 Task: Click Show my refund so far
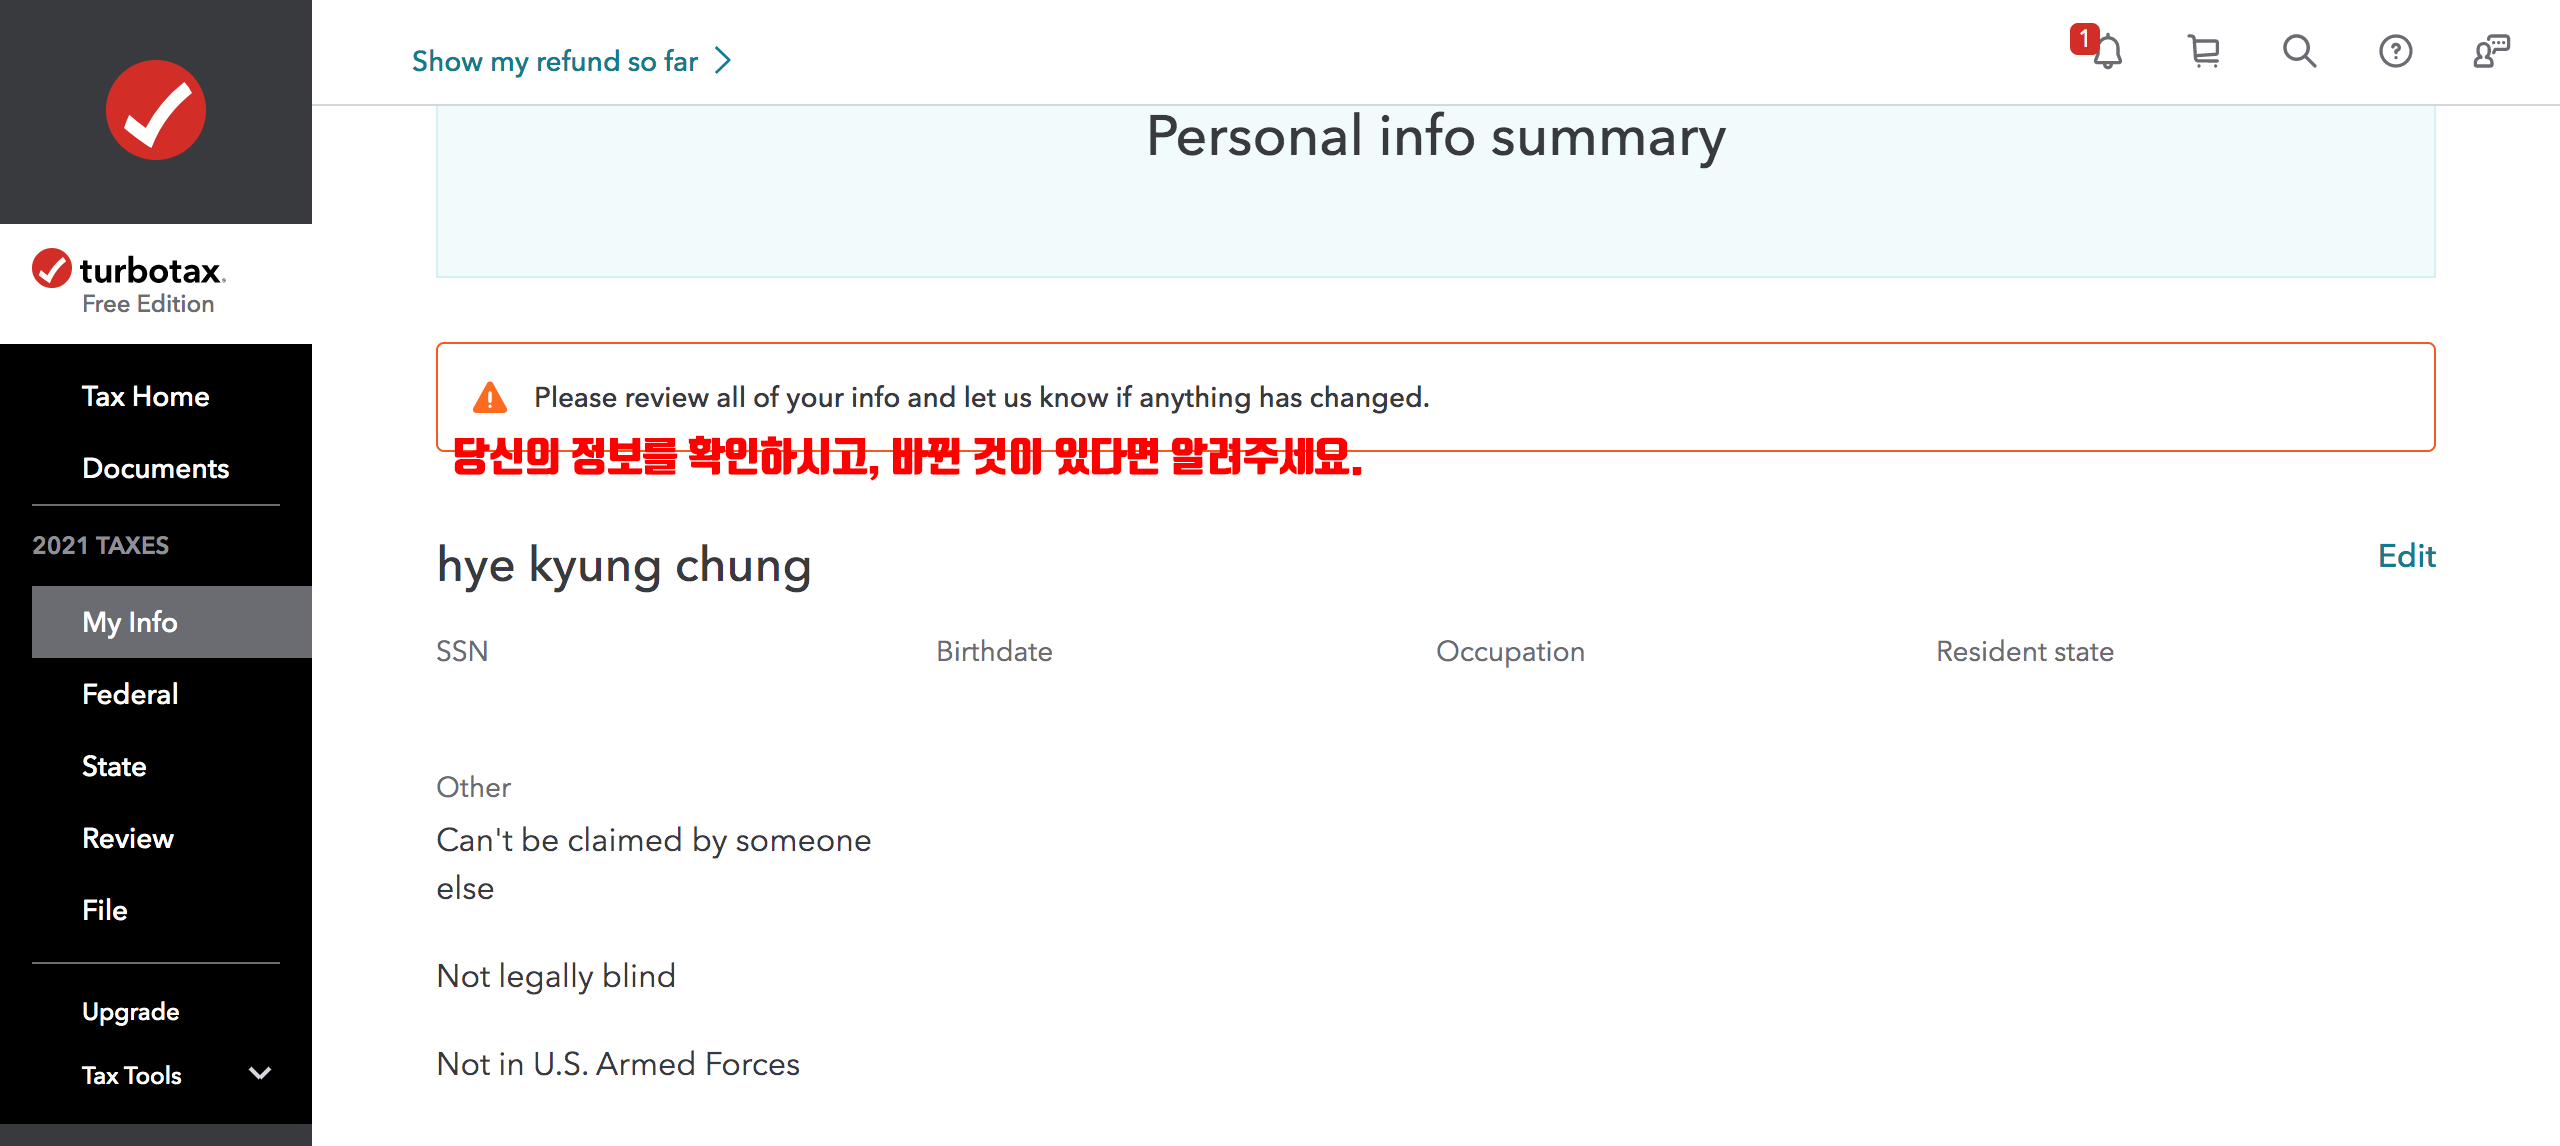point(555,61)
